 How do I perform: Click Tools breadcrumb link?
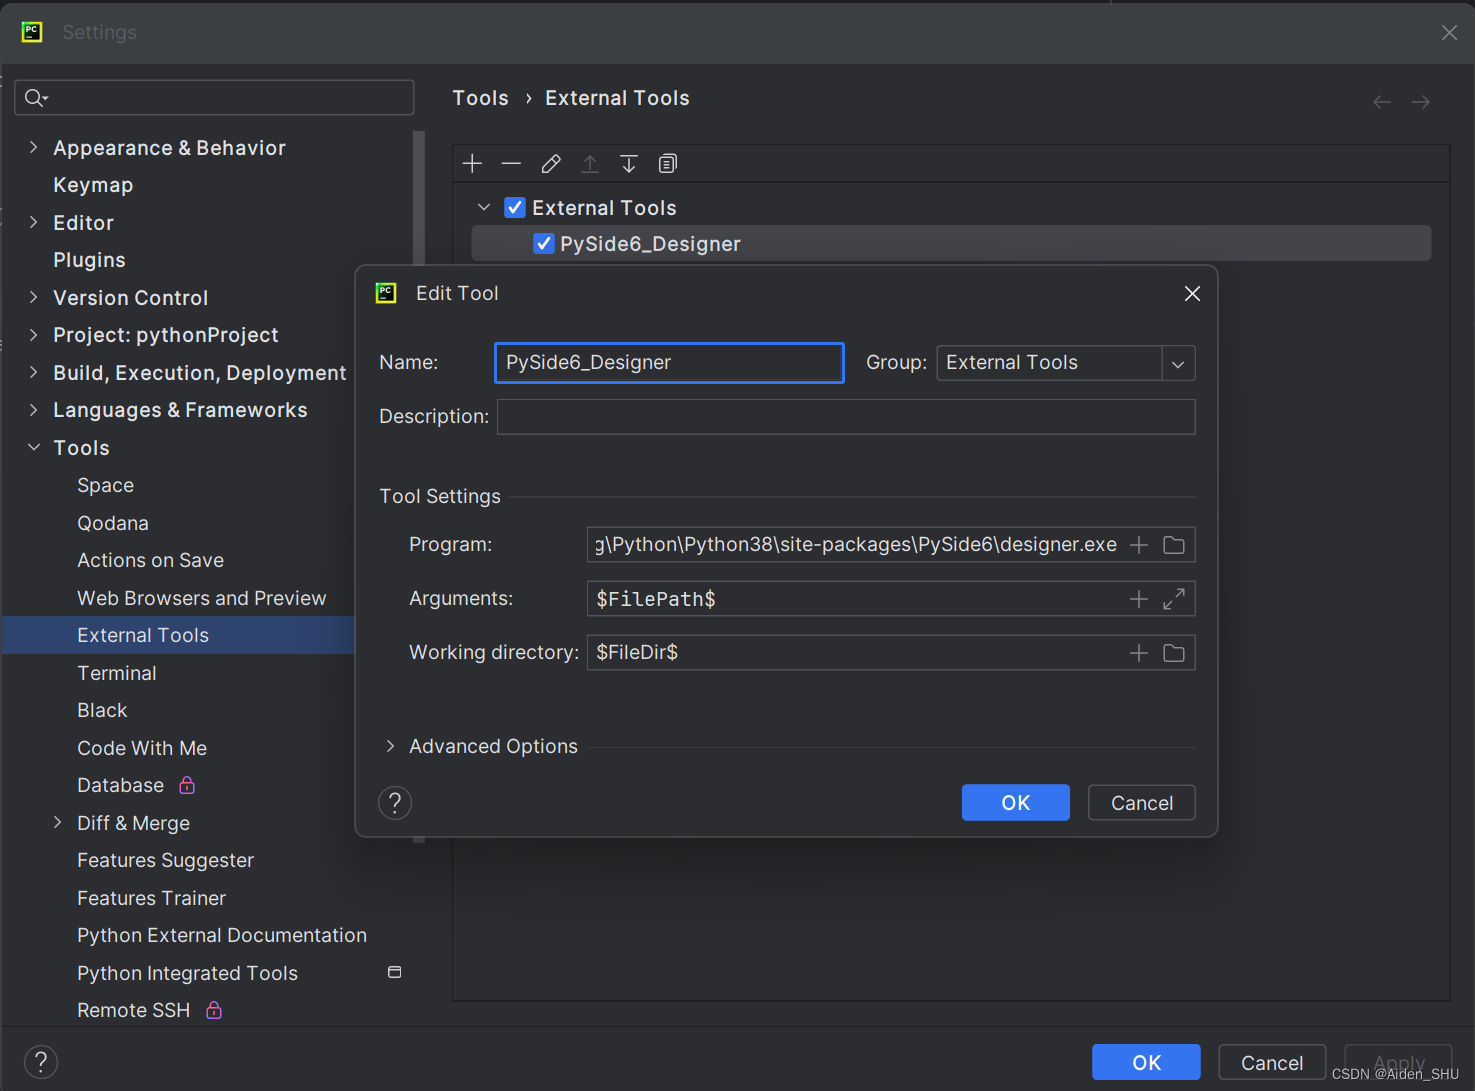click(x=481, y=98)
